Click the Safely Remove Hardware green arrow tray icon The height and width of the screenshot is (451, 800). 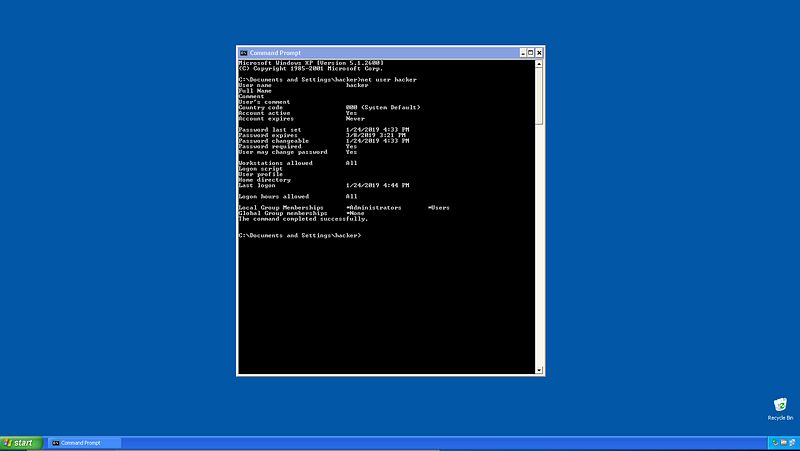776,442
